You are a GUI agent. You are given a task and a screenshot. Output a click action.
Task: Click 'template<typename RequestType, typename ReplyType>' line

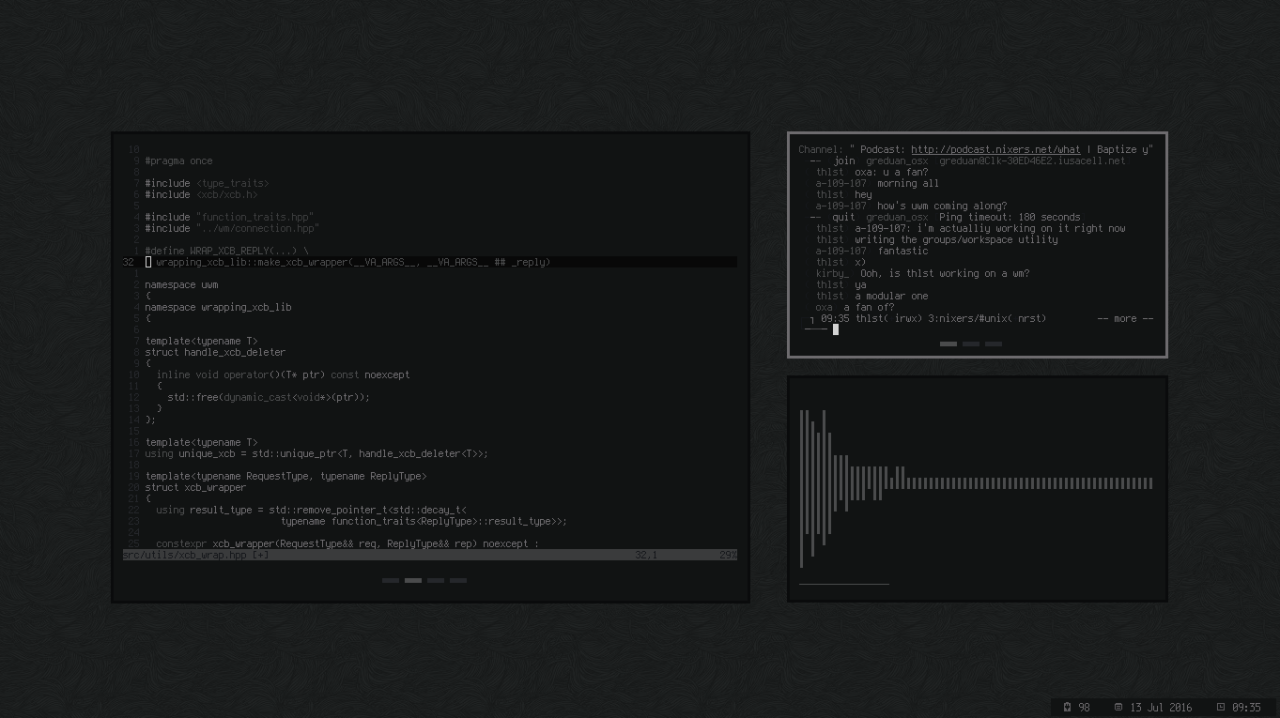[x=286, y=476]
